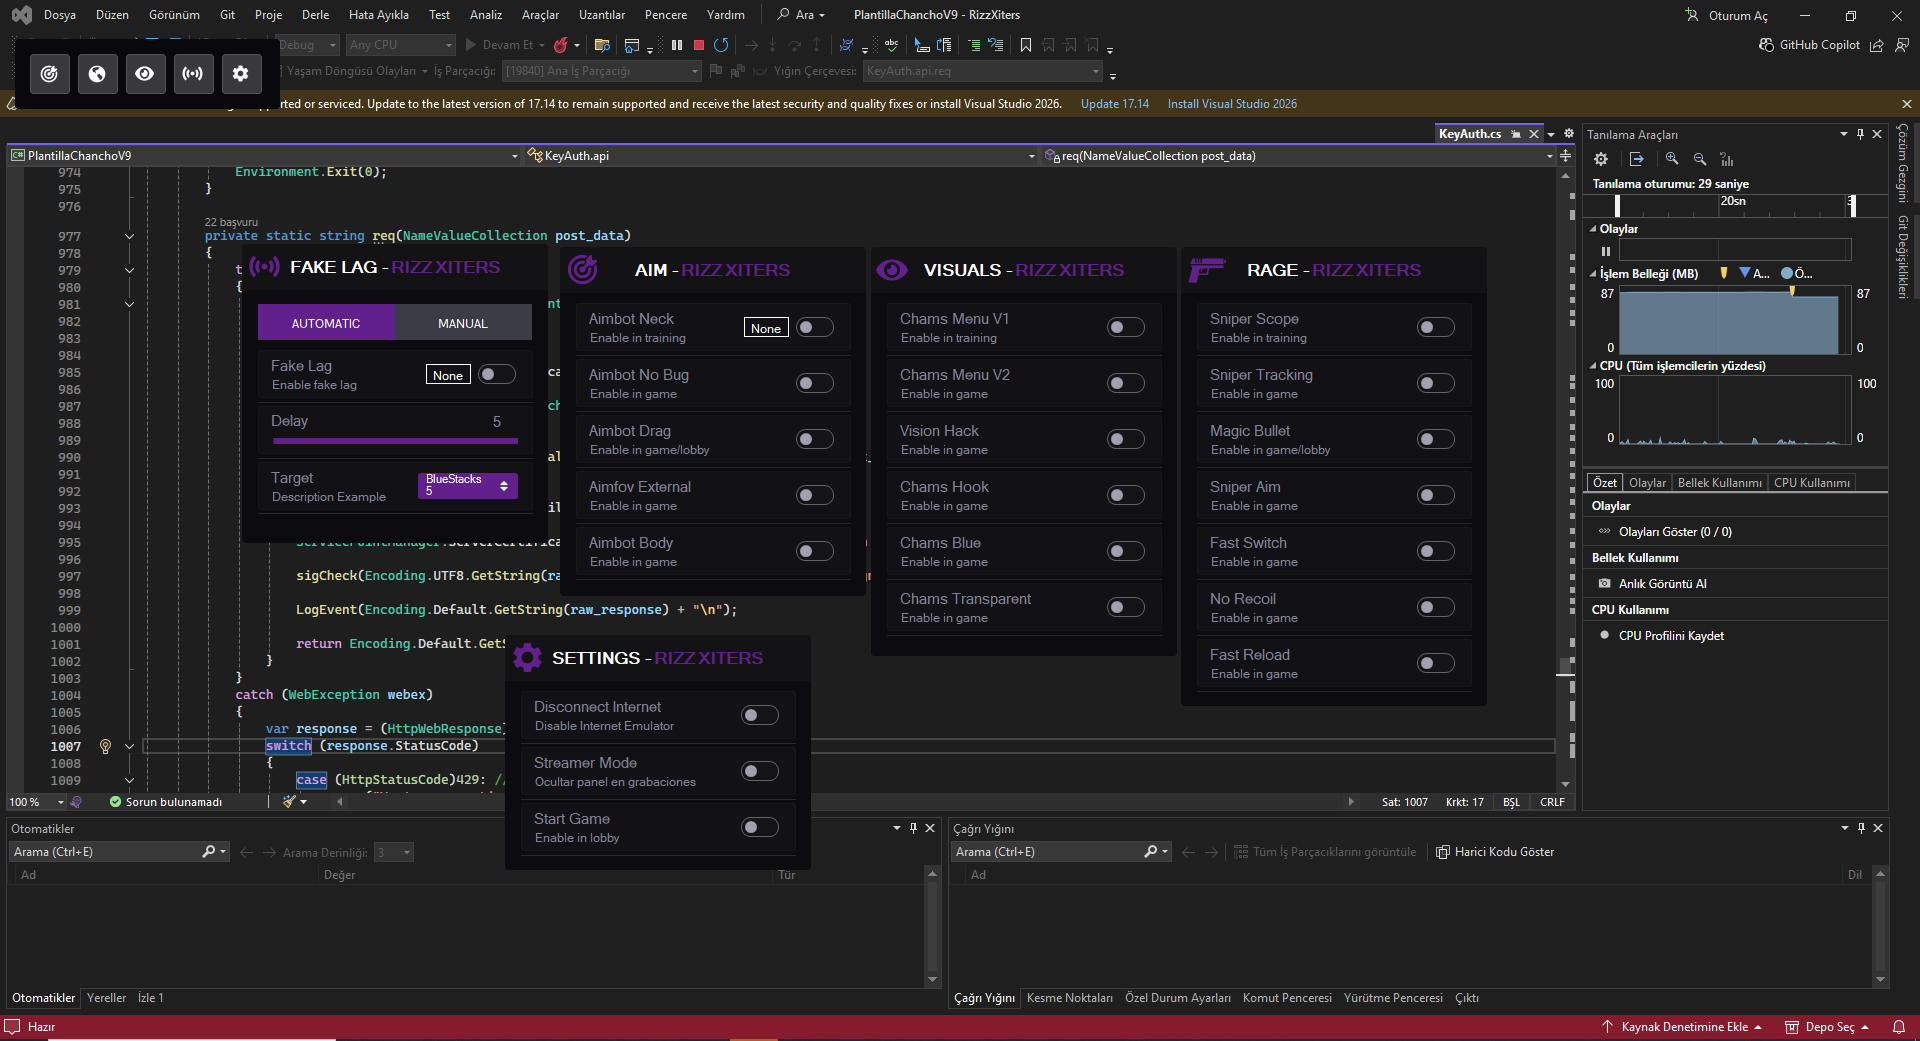The width and height of the screenshot is (1920, 1041).
Task: Toggle the Aimbot Neck switch
Action: pyautogui.click(x=815, y=327)
